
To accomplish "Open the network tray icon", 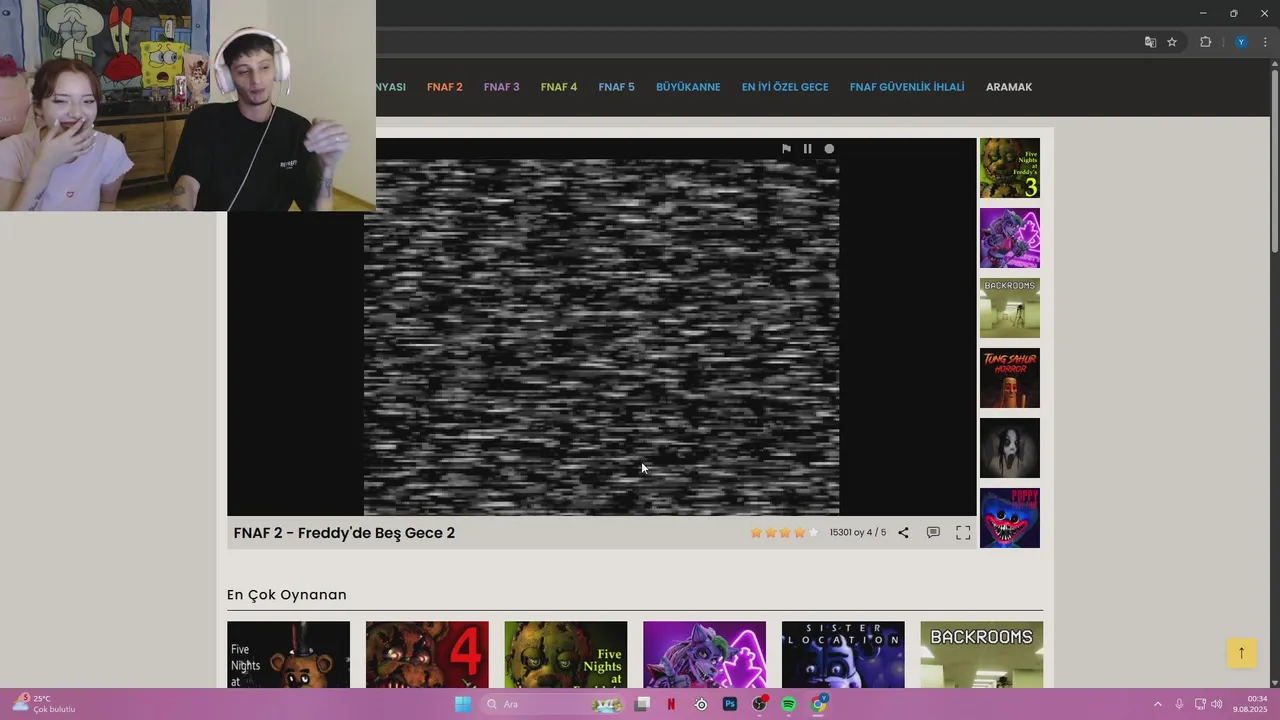I will point(1200,704).
